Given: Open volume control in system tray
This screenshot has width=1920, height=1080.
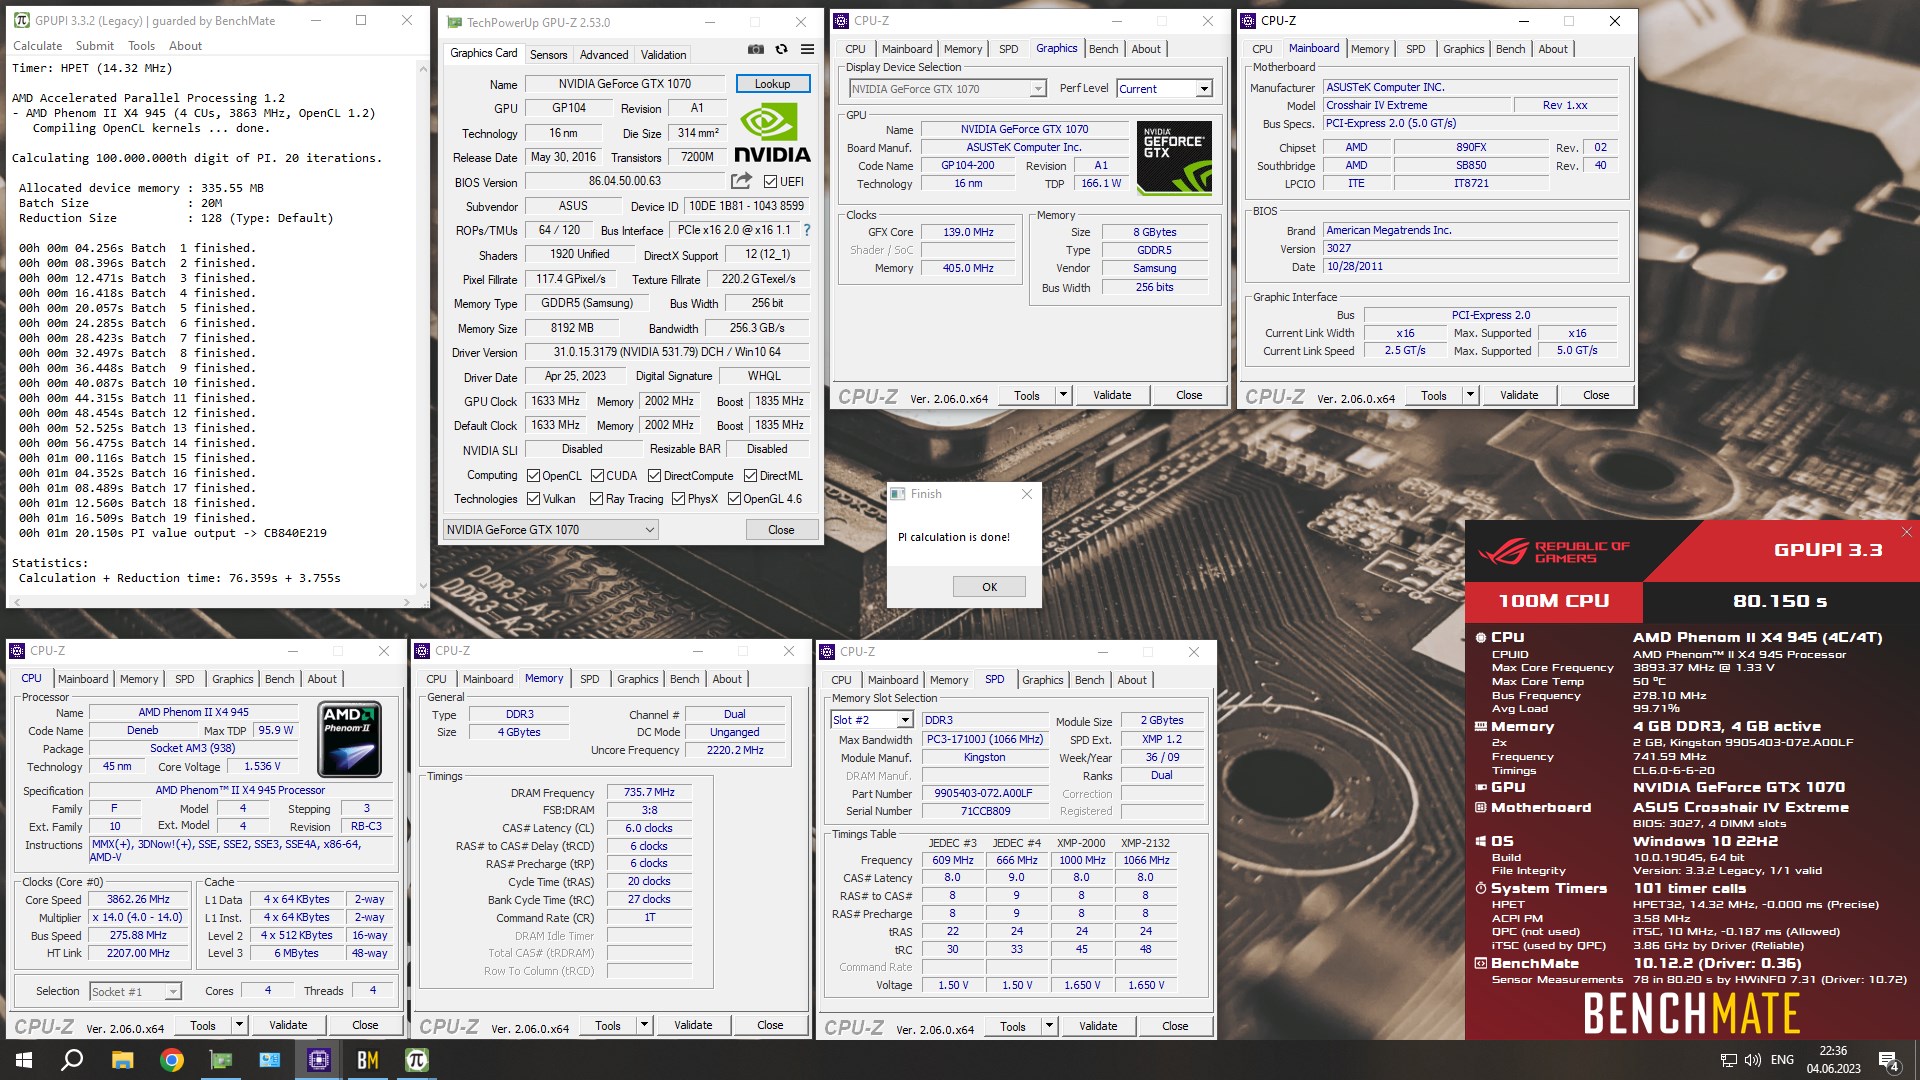Looking at the screenshot, I should click(1752, 1060).
